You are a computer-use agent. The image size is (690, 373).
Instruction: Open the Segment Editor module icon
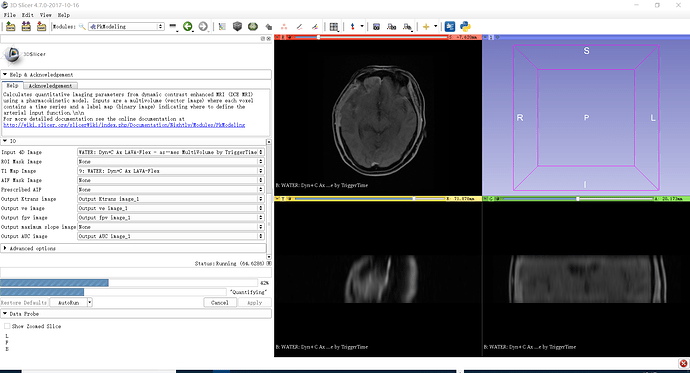pyautogui.click(x=299, y=27)
